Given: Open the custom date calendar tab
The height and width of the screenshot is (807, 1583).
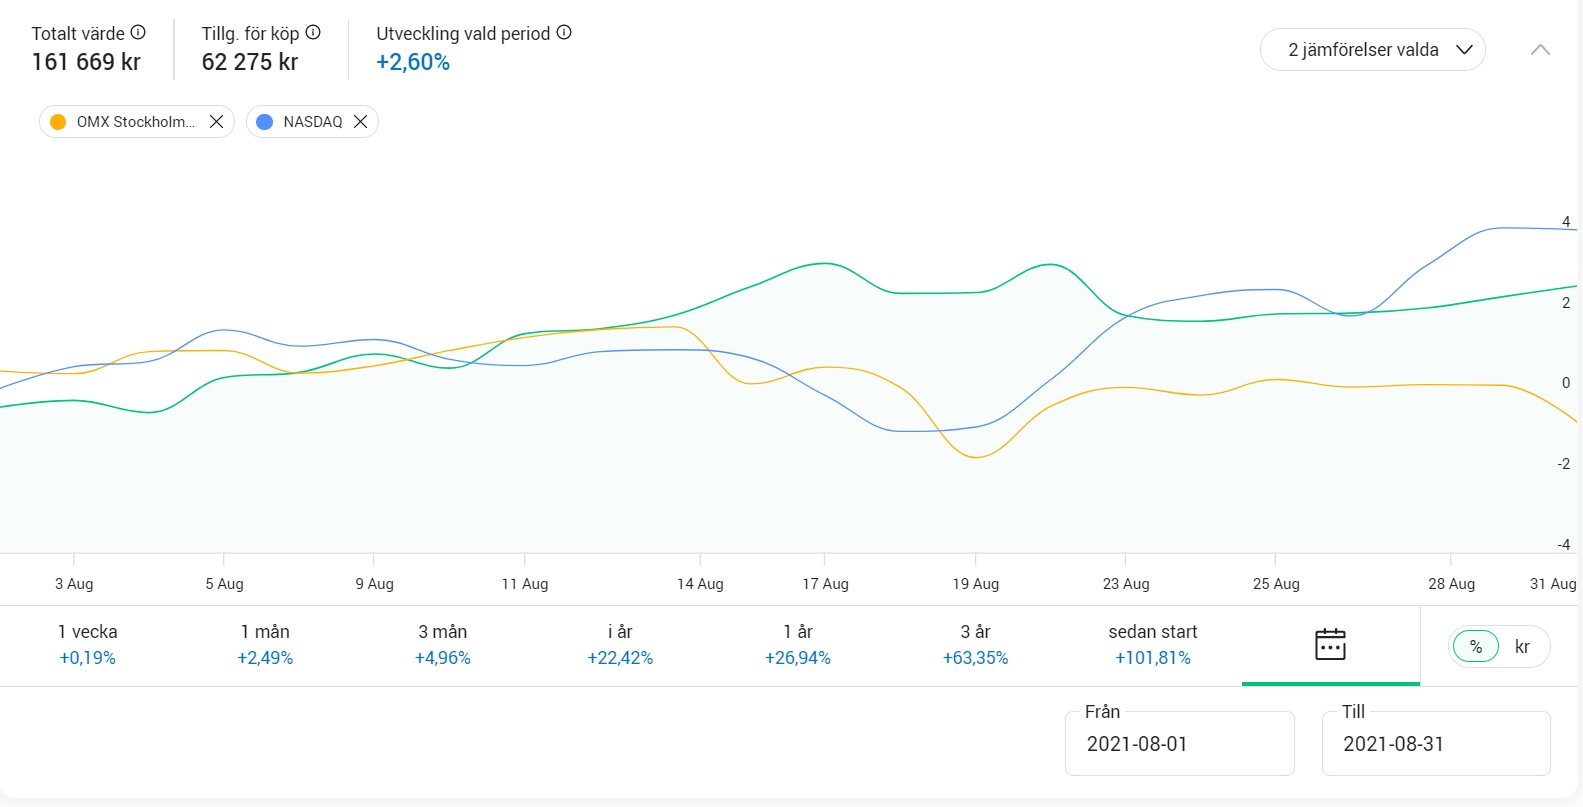Looking at the screenshot, I should coord(1330,644).
